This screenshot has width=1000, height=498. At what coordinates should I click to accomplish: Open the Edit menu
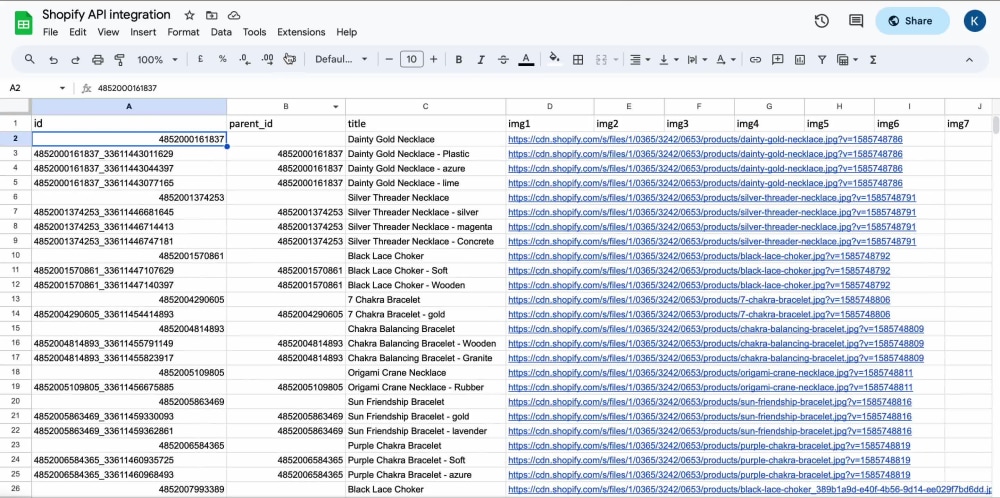78,32
